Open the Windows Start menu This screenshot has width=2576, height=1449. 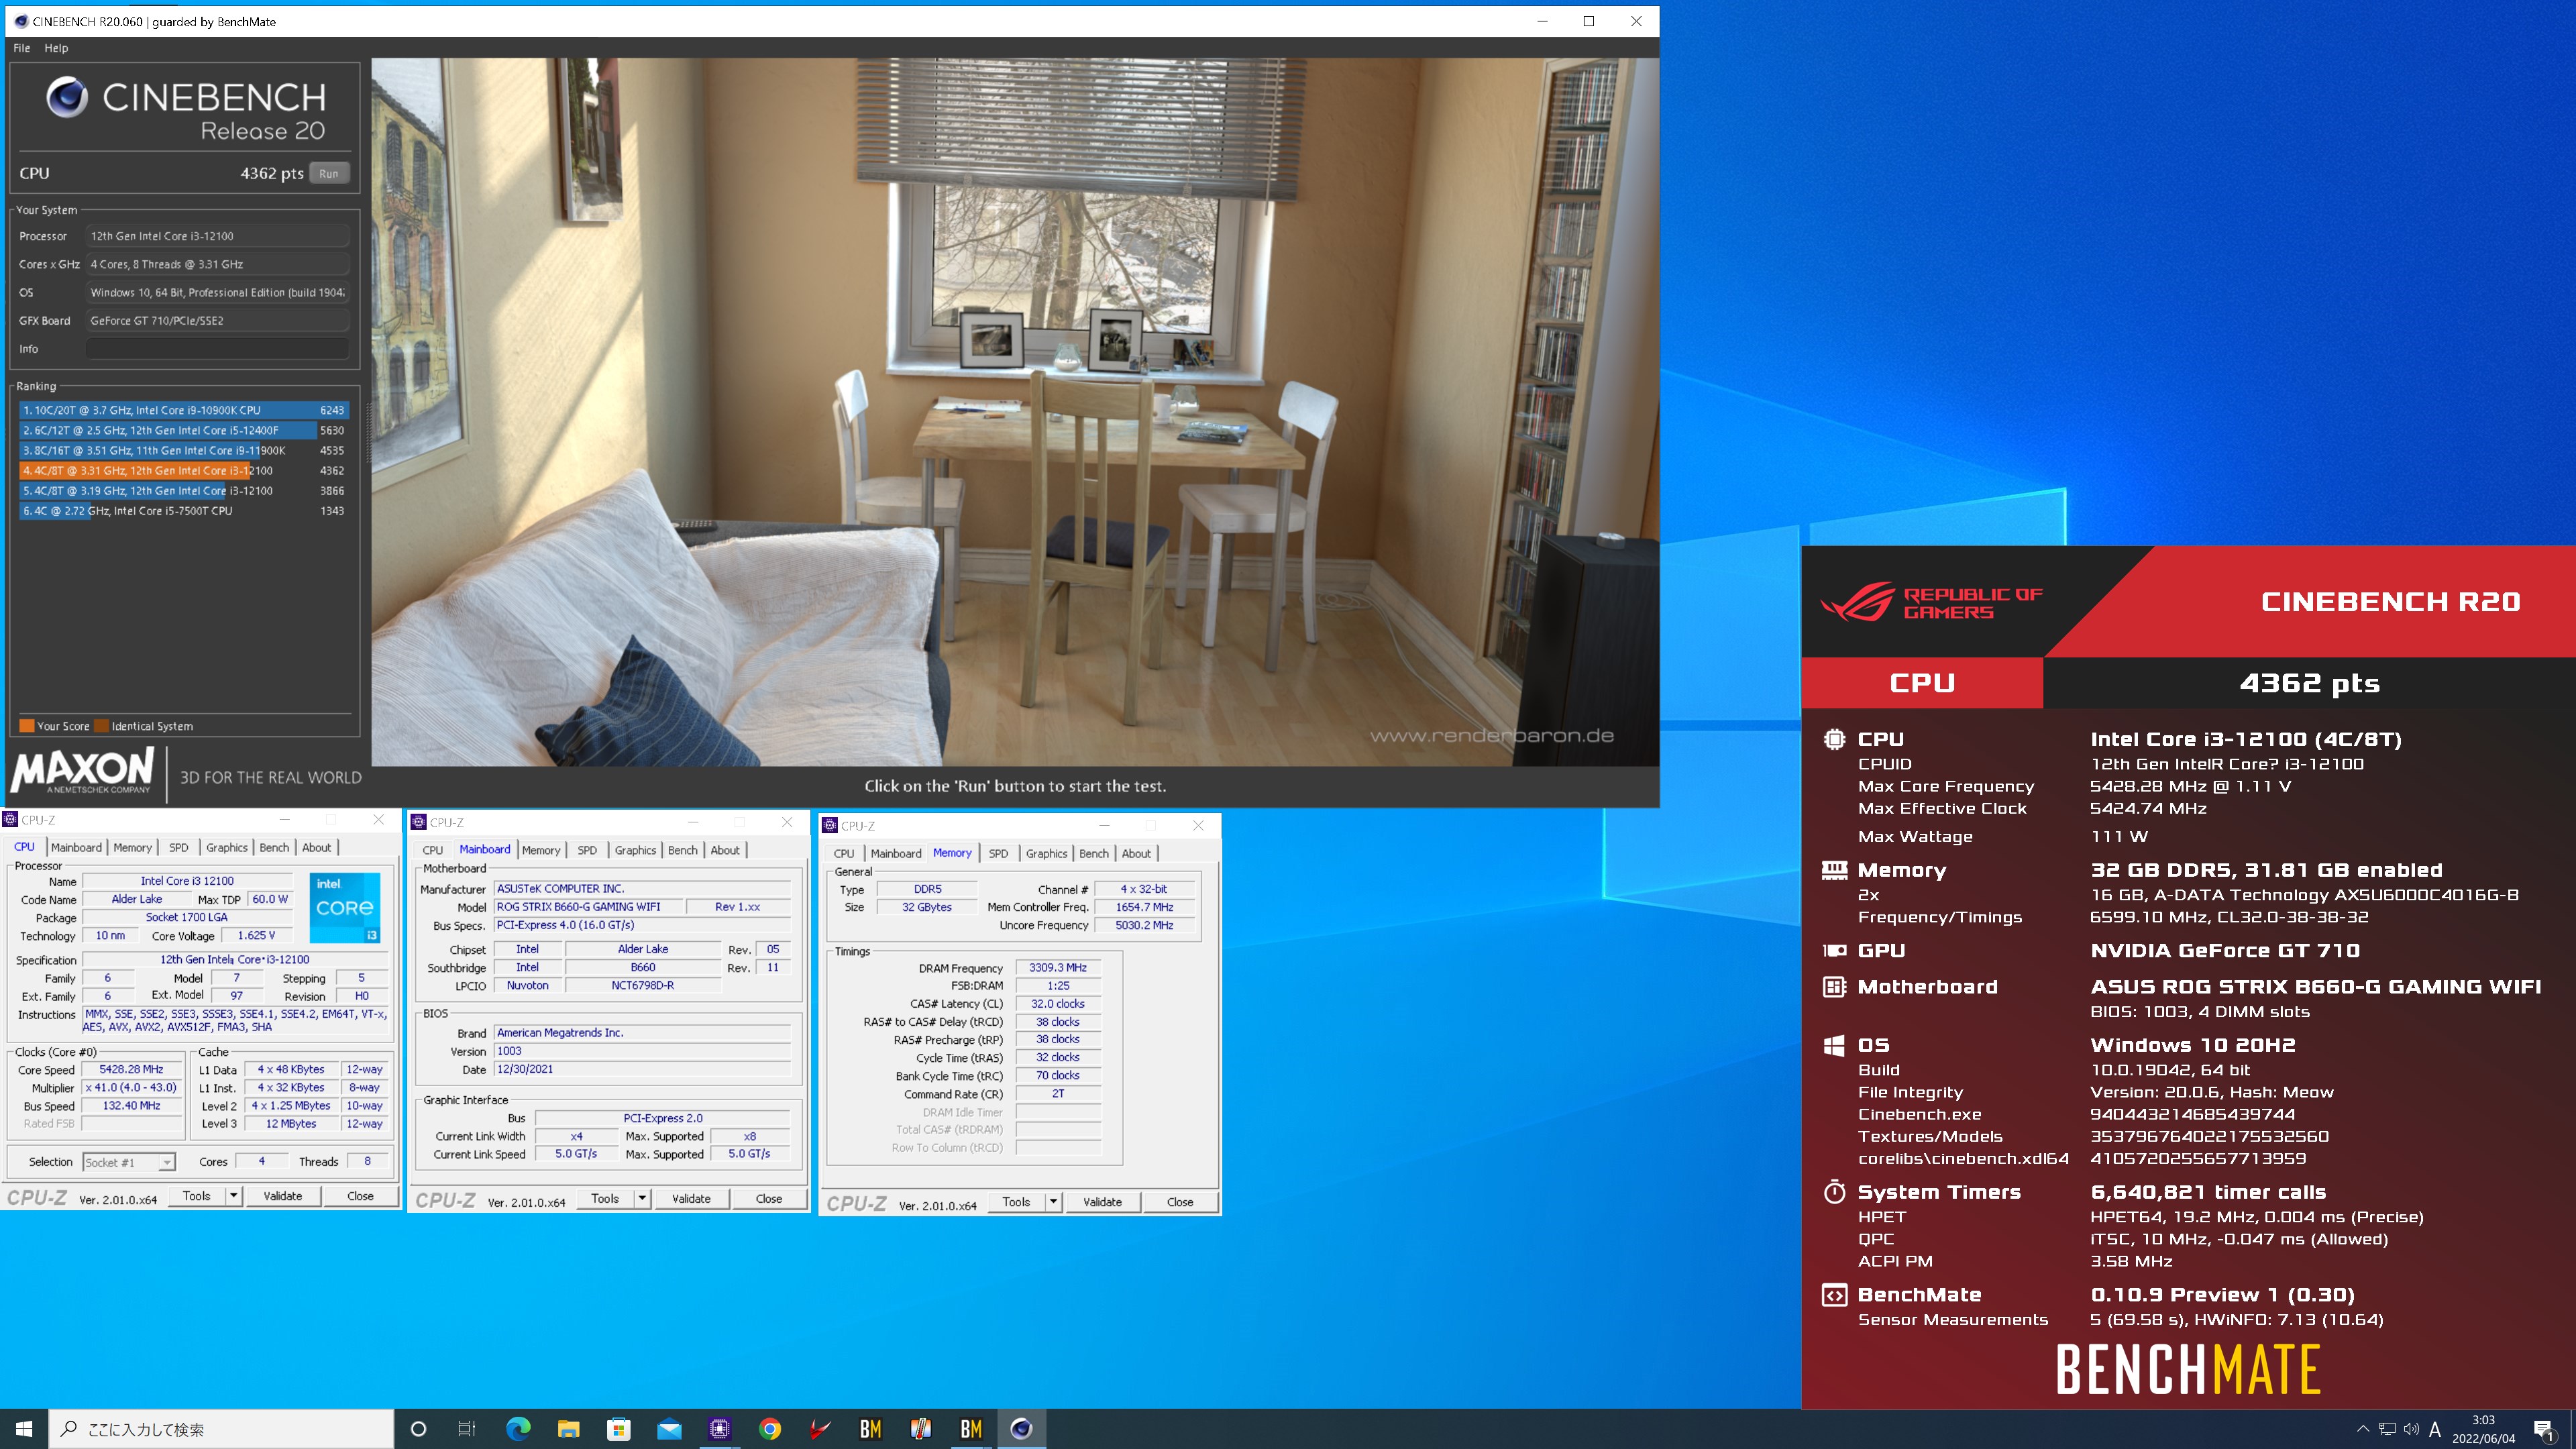click(x=24, y=1429)
